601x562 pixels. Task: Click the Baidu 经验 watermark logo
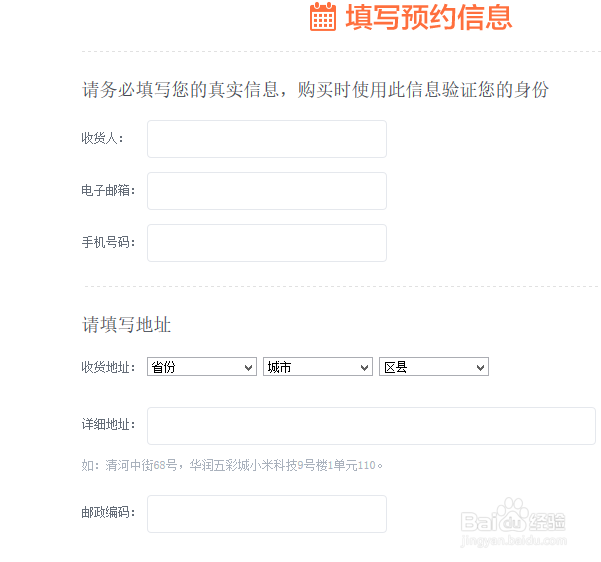click(x=513, y=521)
